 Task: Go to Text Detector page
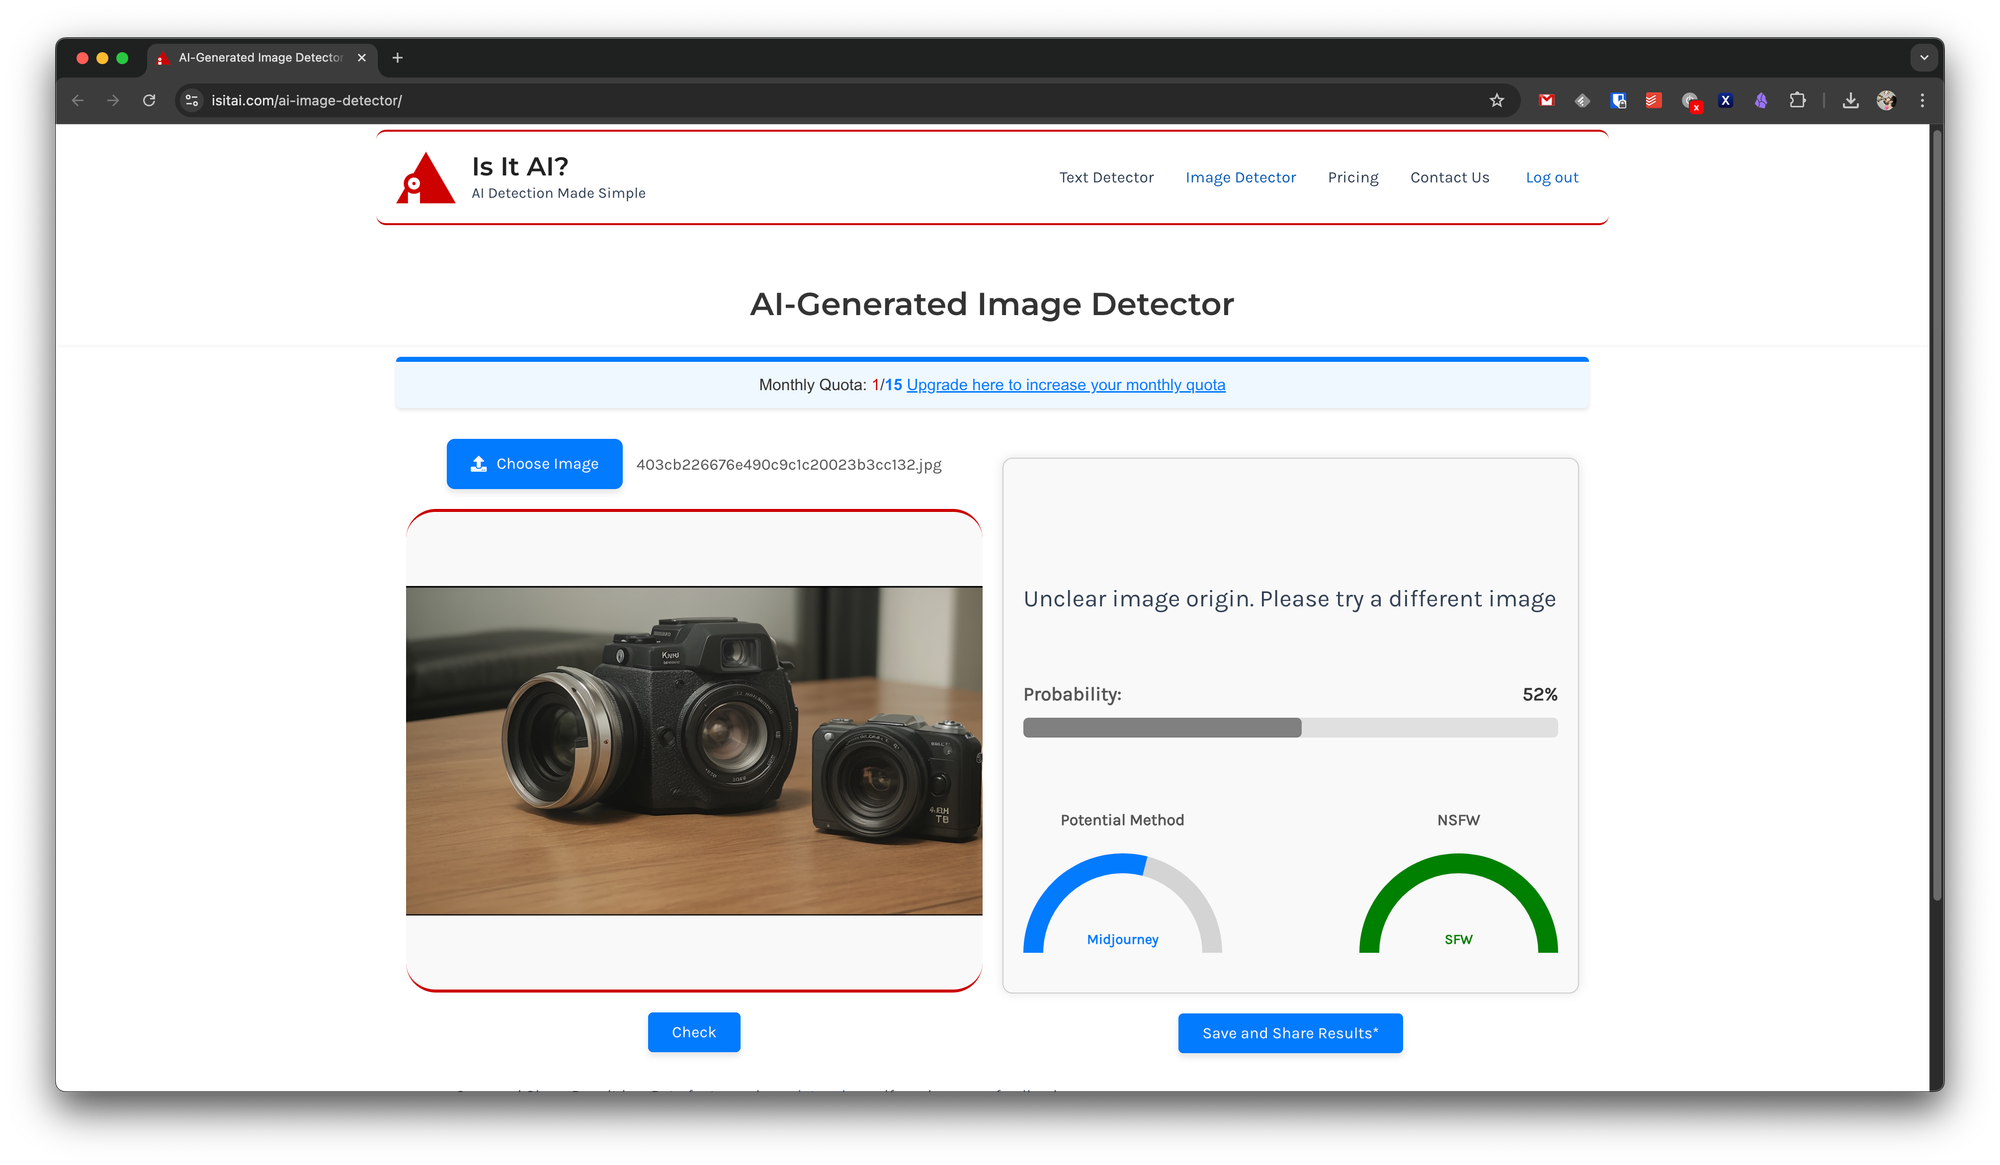click(x=1106, y=177)
